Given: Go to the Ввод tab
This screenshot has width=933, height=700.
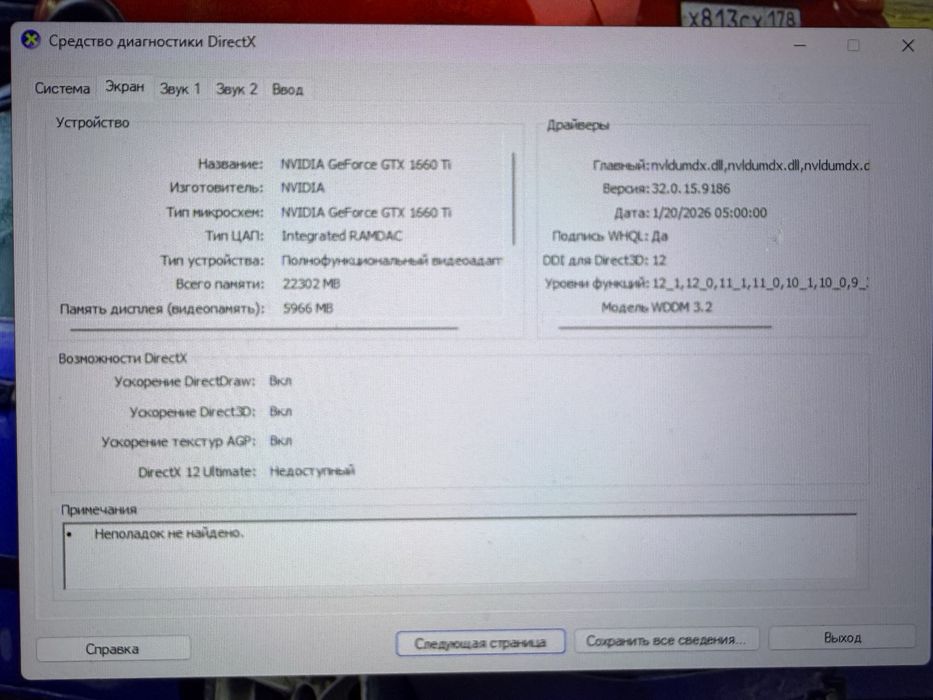Looking at the screenshot, I should [287, 90].
